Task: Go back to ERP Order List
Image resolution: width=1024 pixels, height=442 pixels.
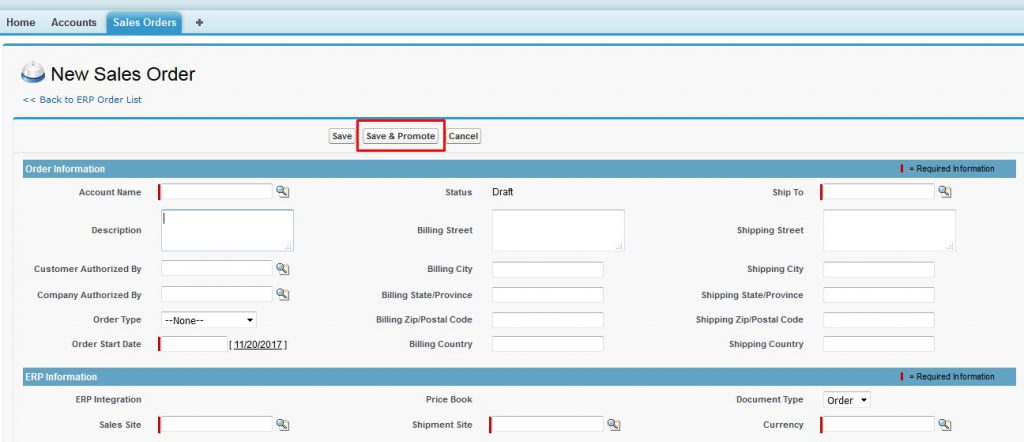Action: [x=82, y=100]
